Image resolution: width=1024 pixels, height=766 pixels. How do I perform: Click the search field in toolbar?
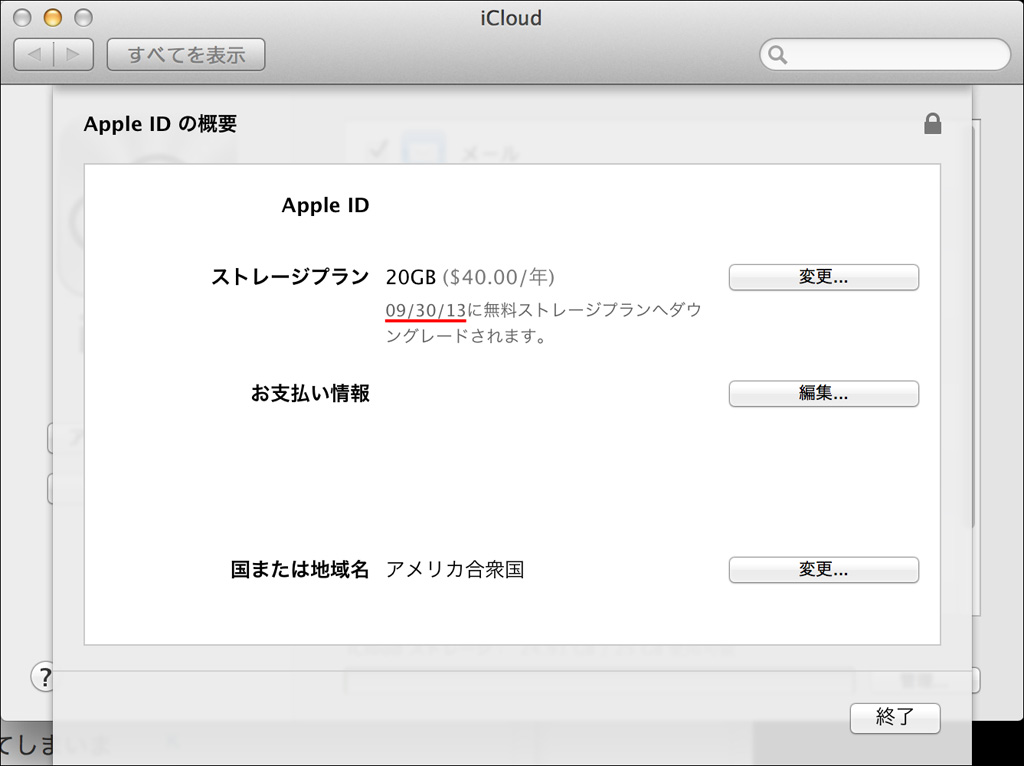885,54
